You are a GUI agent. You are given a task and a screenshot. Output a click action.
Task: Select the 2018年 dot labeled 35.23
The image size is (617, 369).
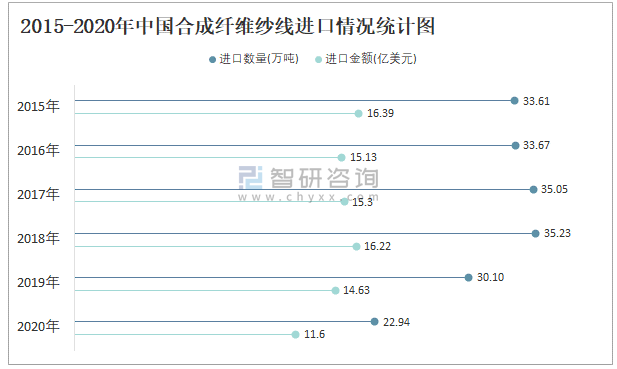click(536, 234)
